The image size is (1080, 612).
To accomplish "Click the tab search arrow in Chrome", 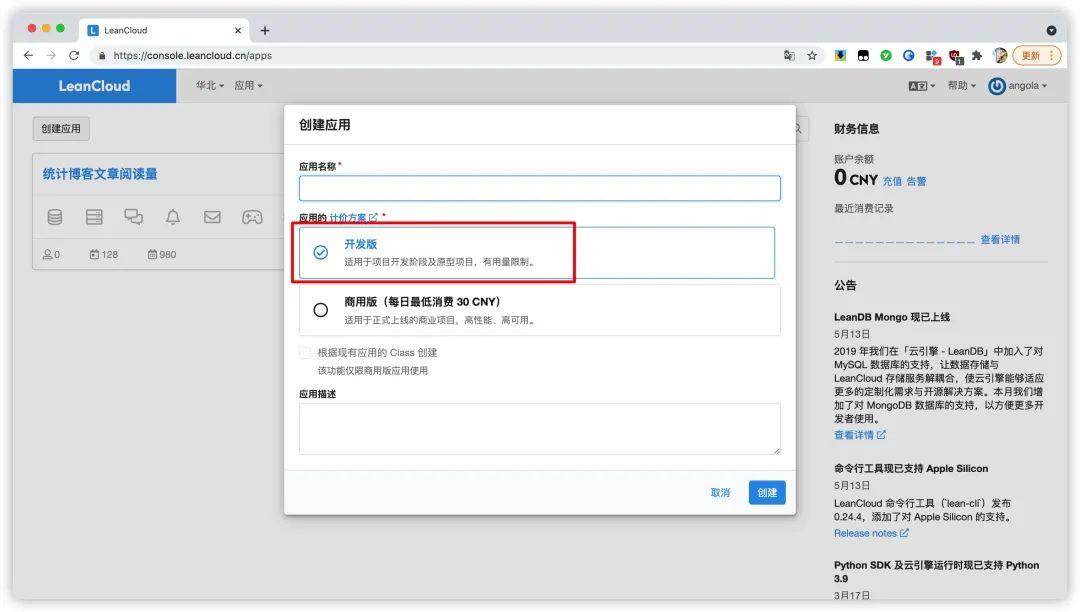I will click(1051, 30).
